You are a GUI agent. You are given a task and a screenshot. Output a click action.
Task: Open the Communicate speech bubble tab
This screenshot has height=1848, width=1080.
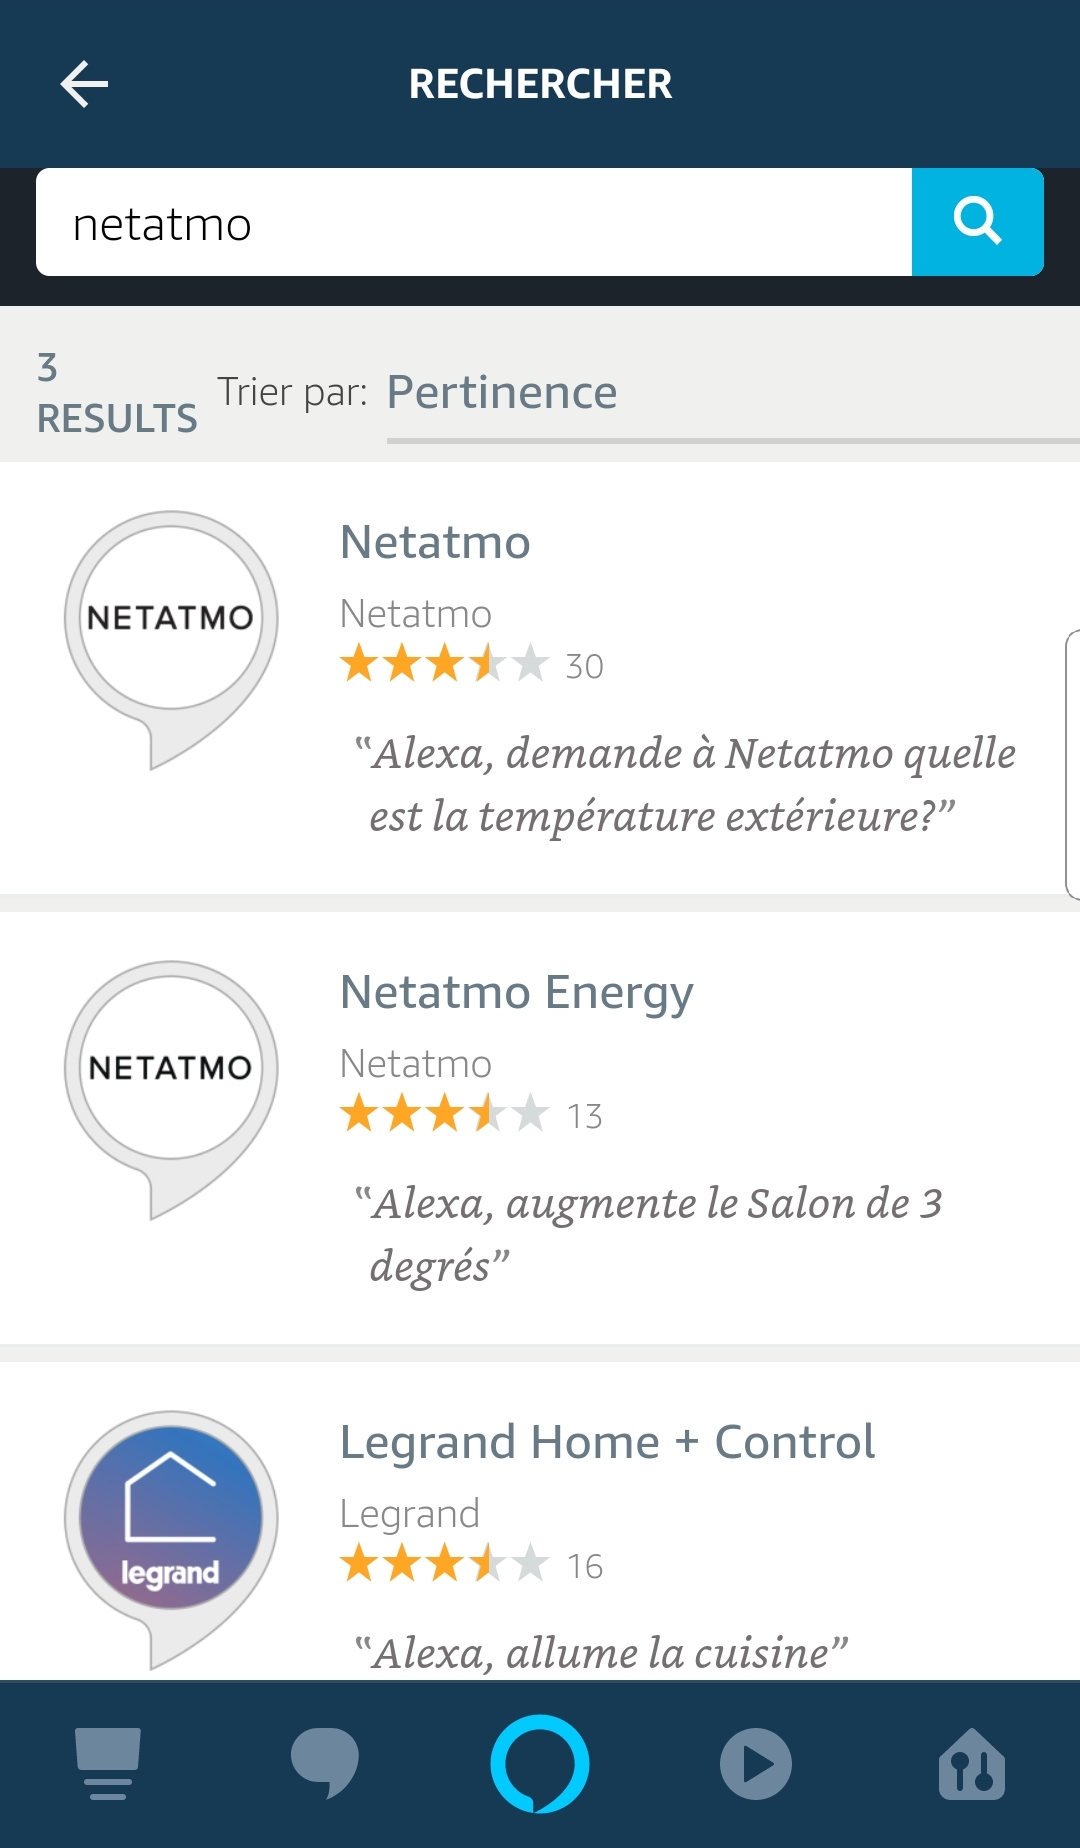click(324, 1764)
